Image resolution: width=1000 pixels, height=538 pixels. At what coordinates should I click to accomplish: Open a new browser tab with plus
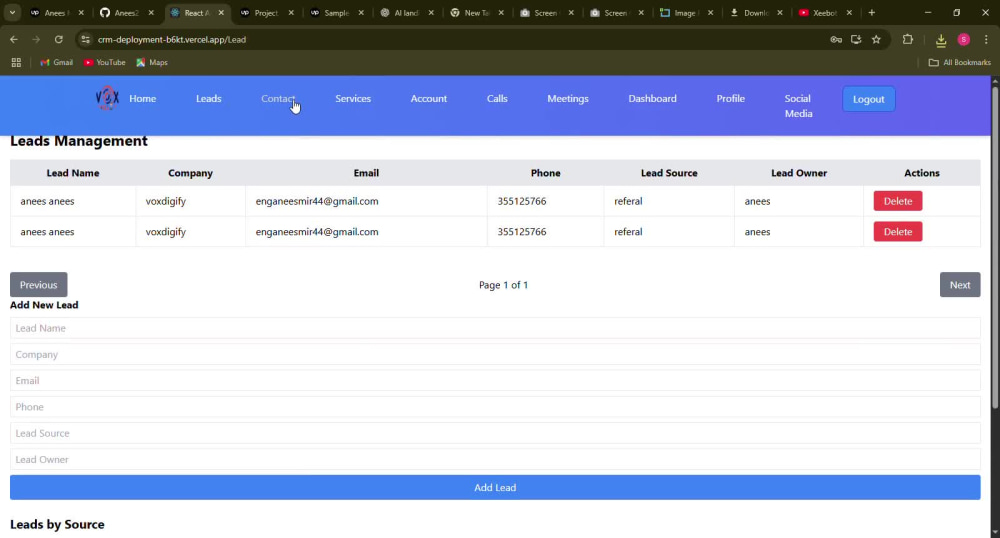872,13
